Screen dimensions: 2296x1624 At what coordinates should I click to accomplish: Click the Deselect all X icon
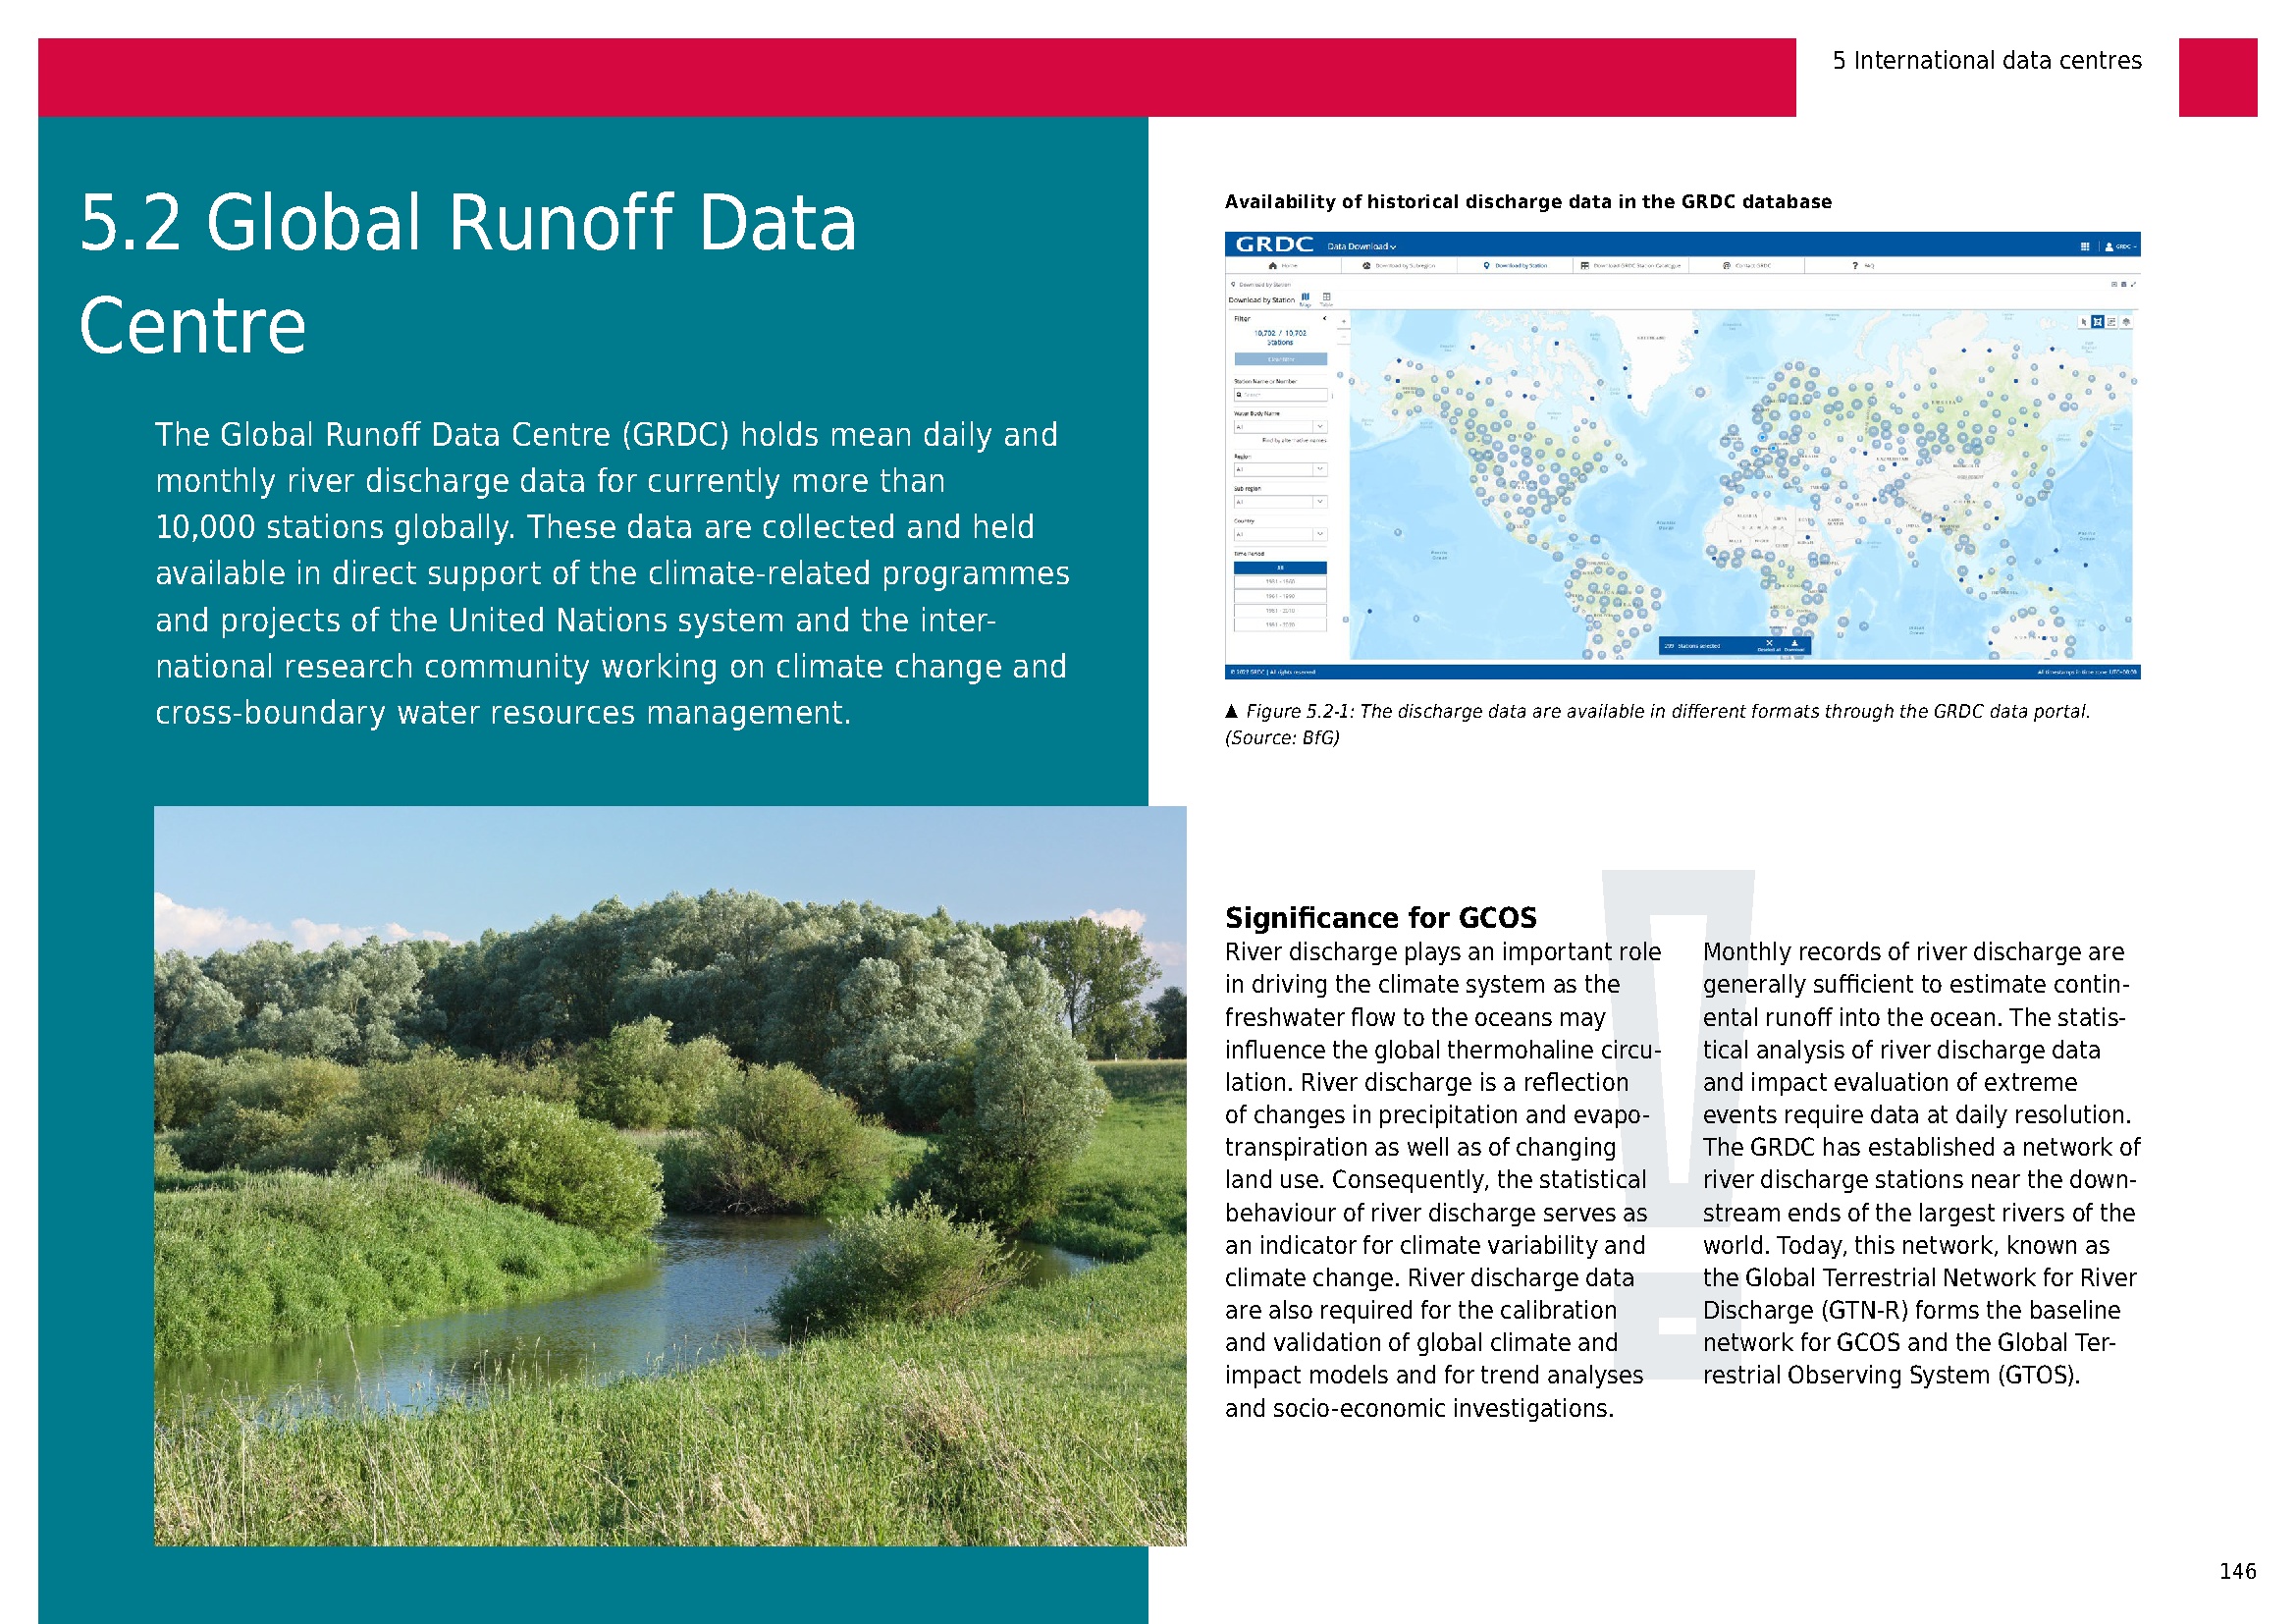1770,643
